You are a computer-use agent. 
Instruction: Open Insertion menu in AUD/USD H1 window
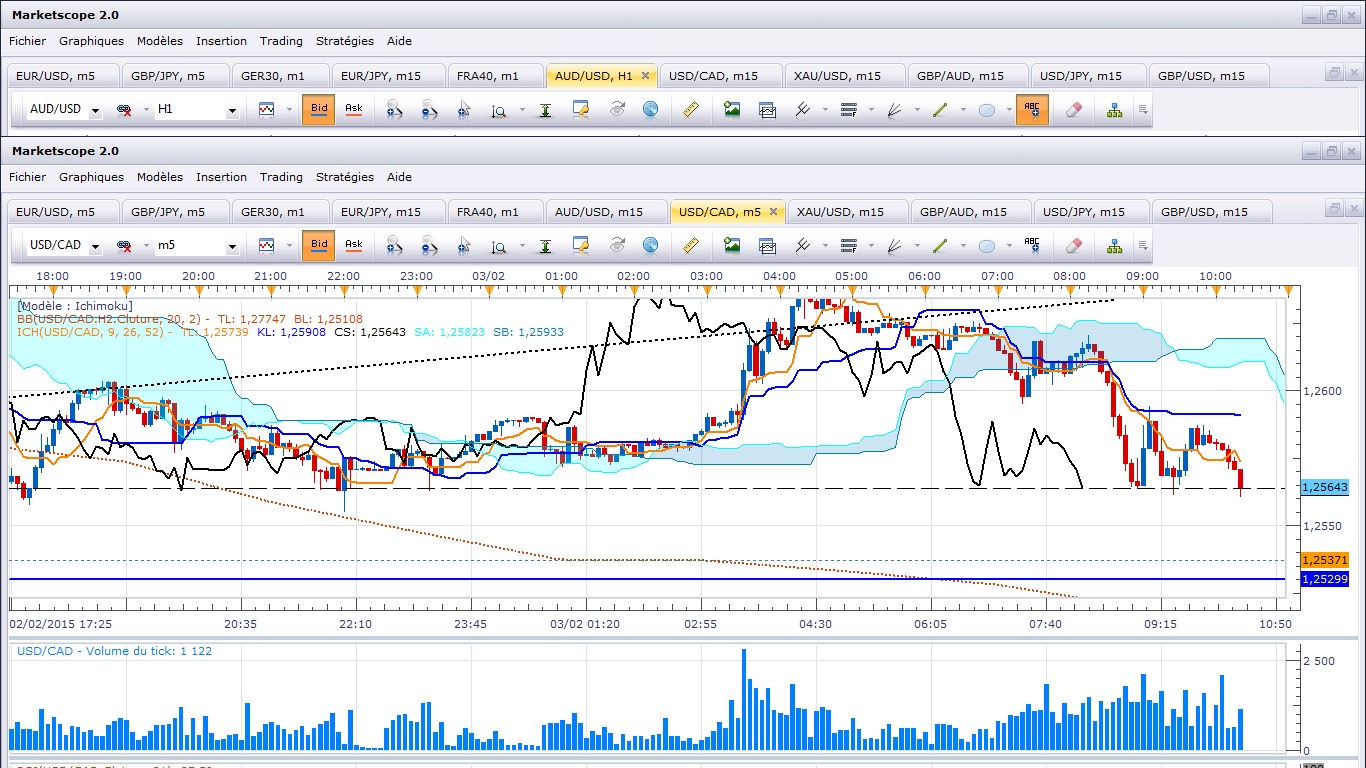tap(221, 41)
